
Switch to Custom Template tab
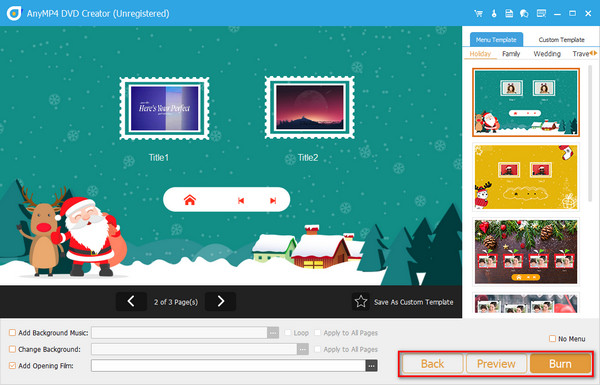561,40
